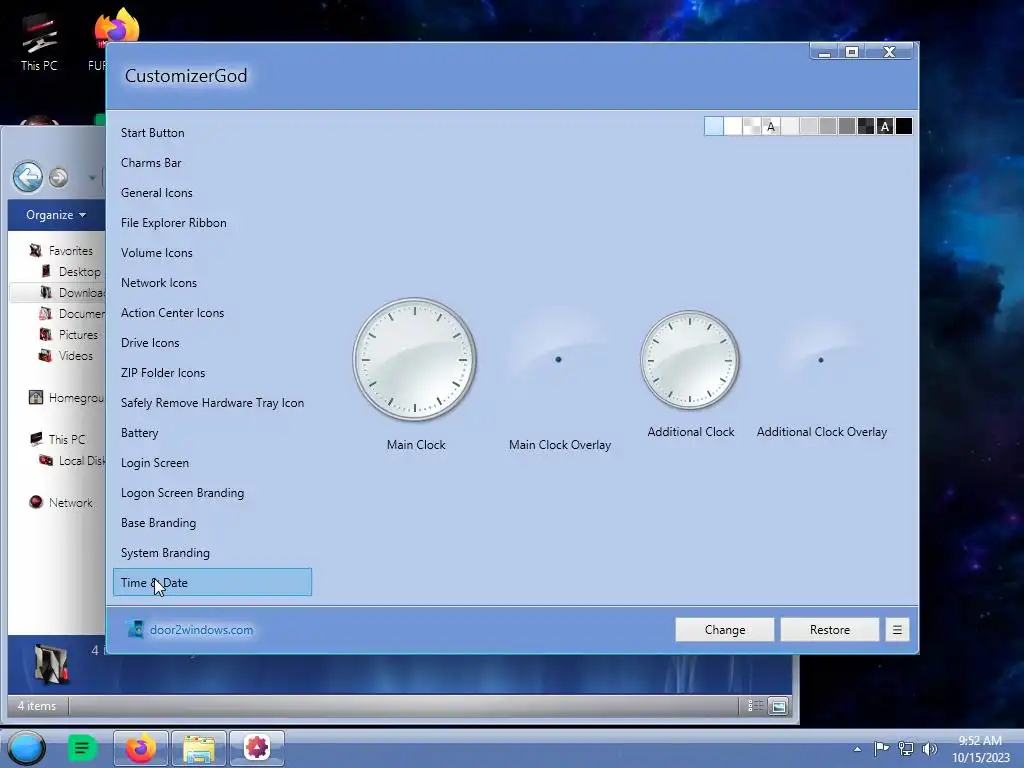Click the Restore button

pyautogui.click(x=829, y=630)
